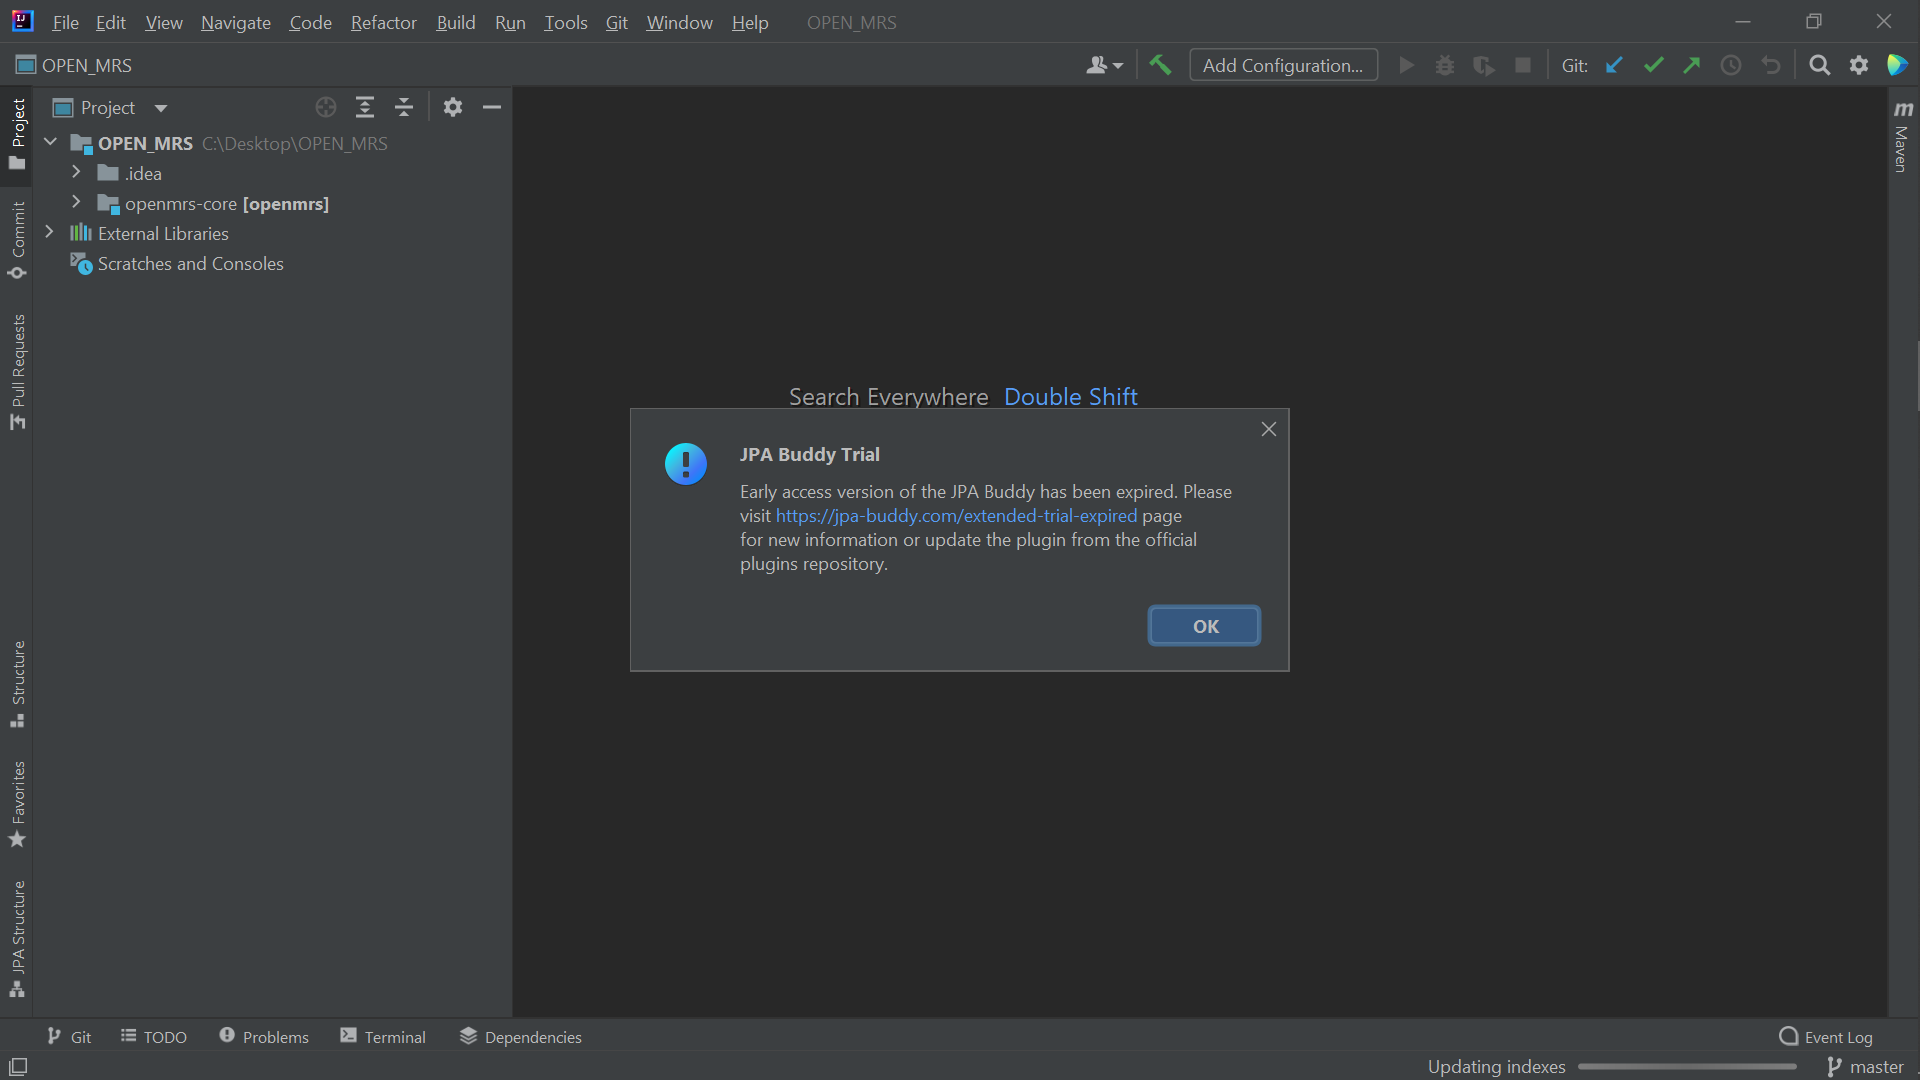Open the Commit side tab
1920x1080 pixels.
point(17,240)
